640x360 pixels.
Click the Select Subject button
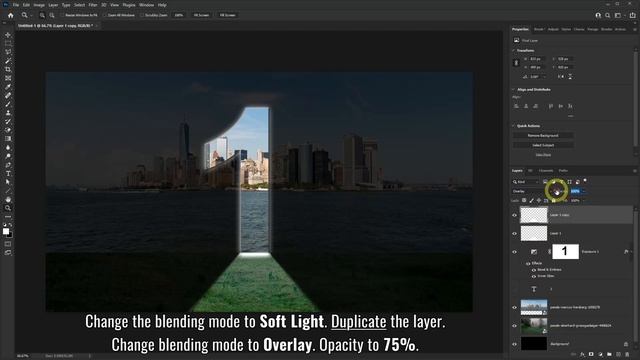tap(543, 145)
